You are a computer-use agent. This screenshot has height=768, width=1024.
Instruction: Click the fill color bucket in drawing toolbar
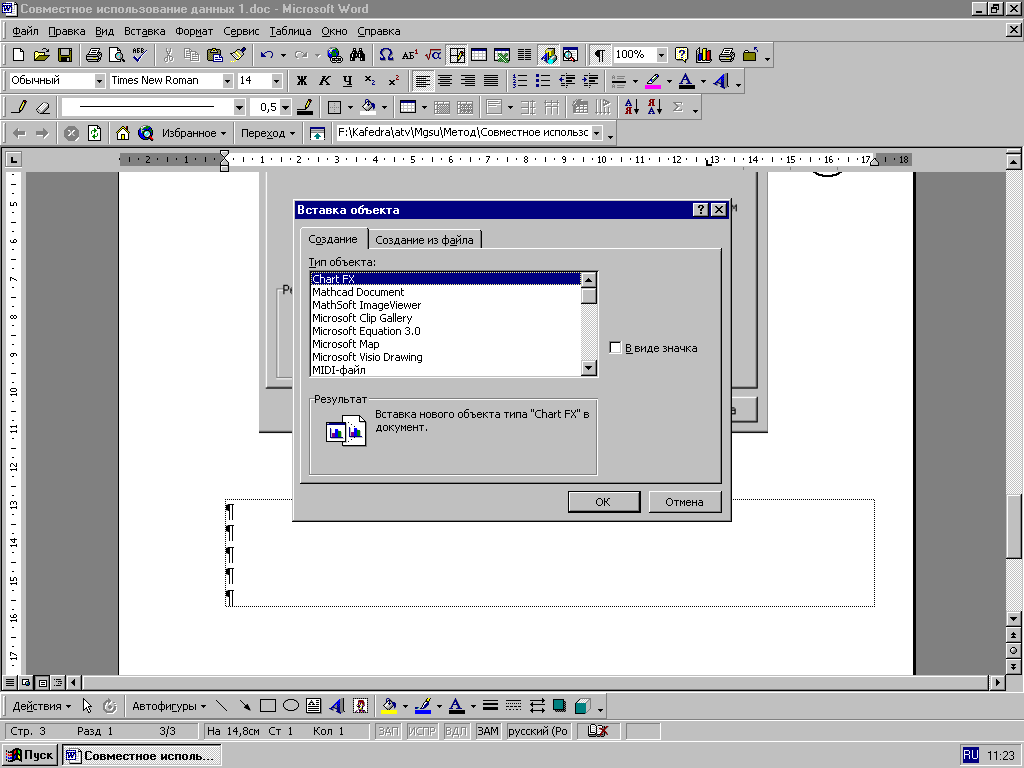pyautogui.click(x=389, y=705)
